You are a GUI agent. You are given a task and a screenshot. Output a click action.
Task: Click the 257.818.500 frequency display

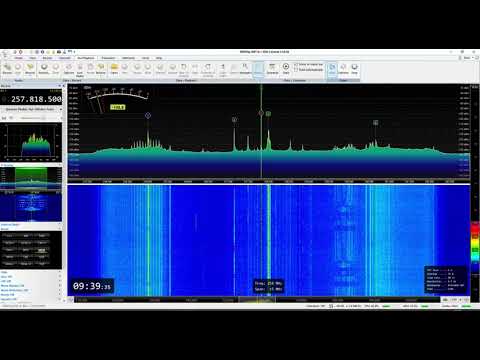36,99
